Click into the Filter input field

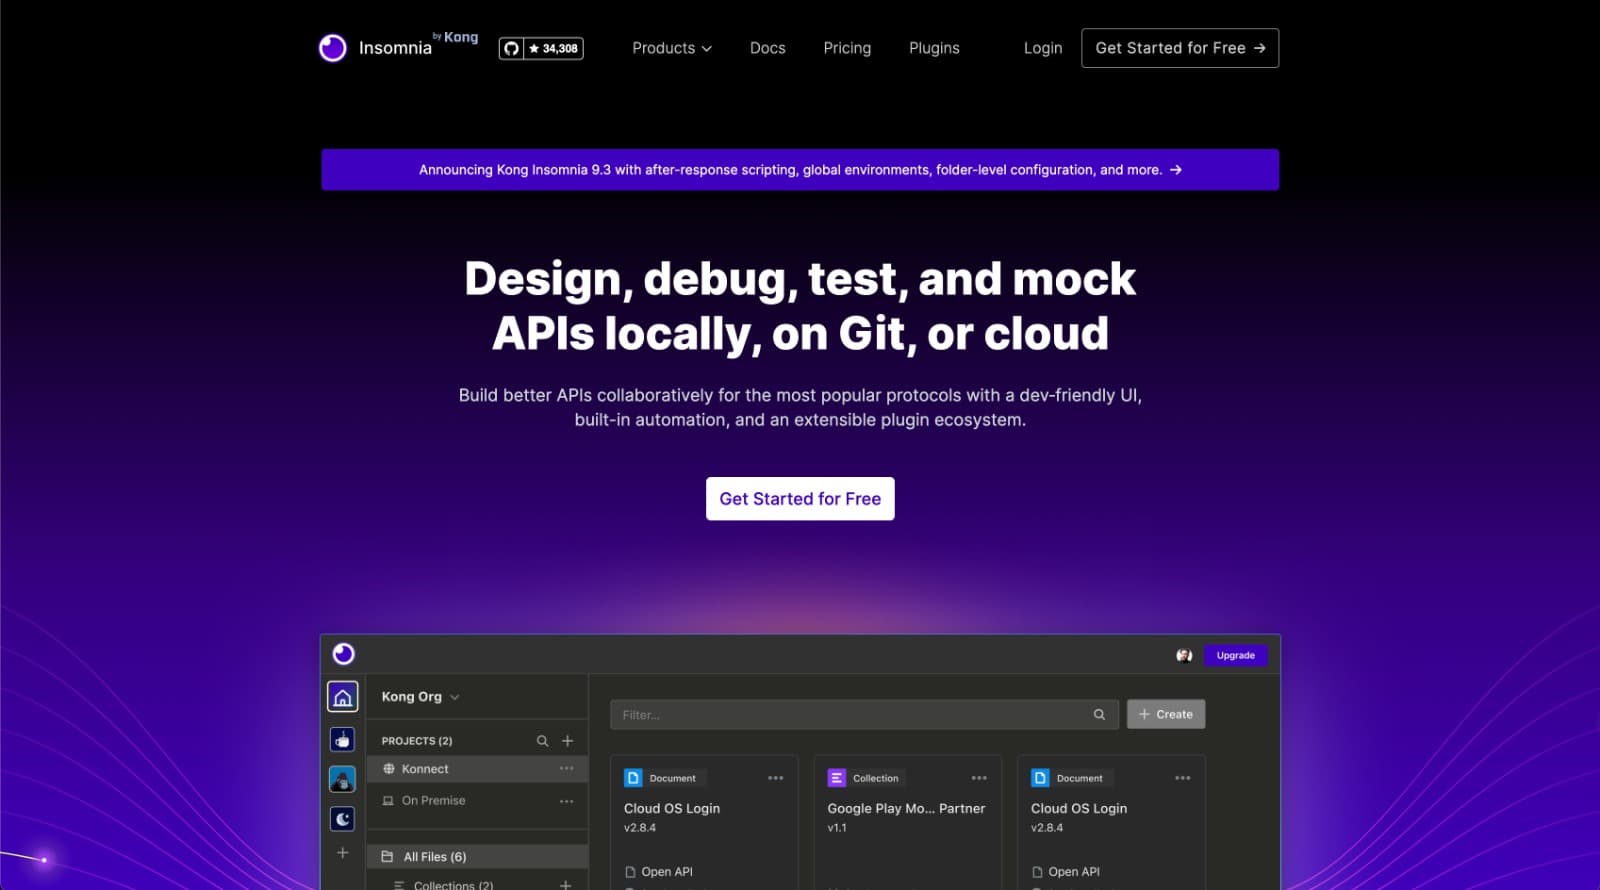point(850,715)
